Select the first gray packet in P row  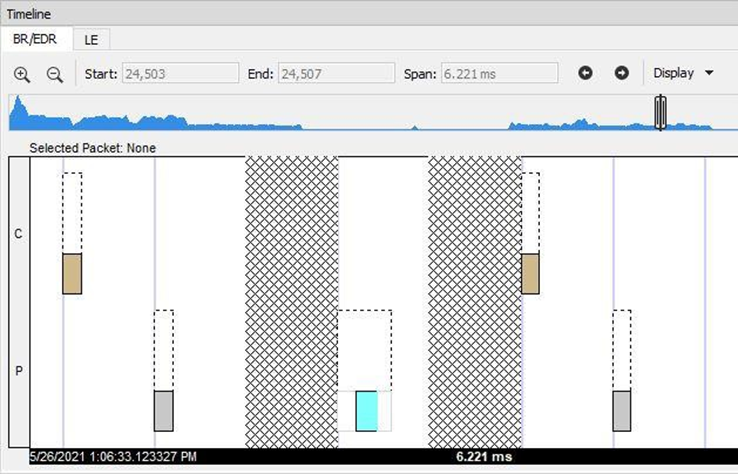[163, 410]
